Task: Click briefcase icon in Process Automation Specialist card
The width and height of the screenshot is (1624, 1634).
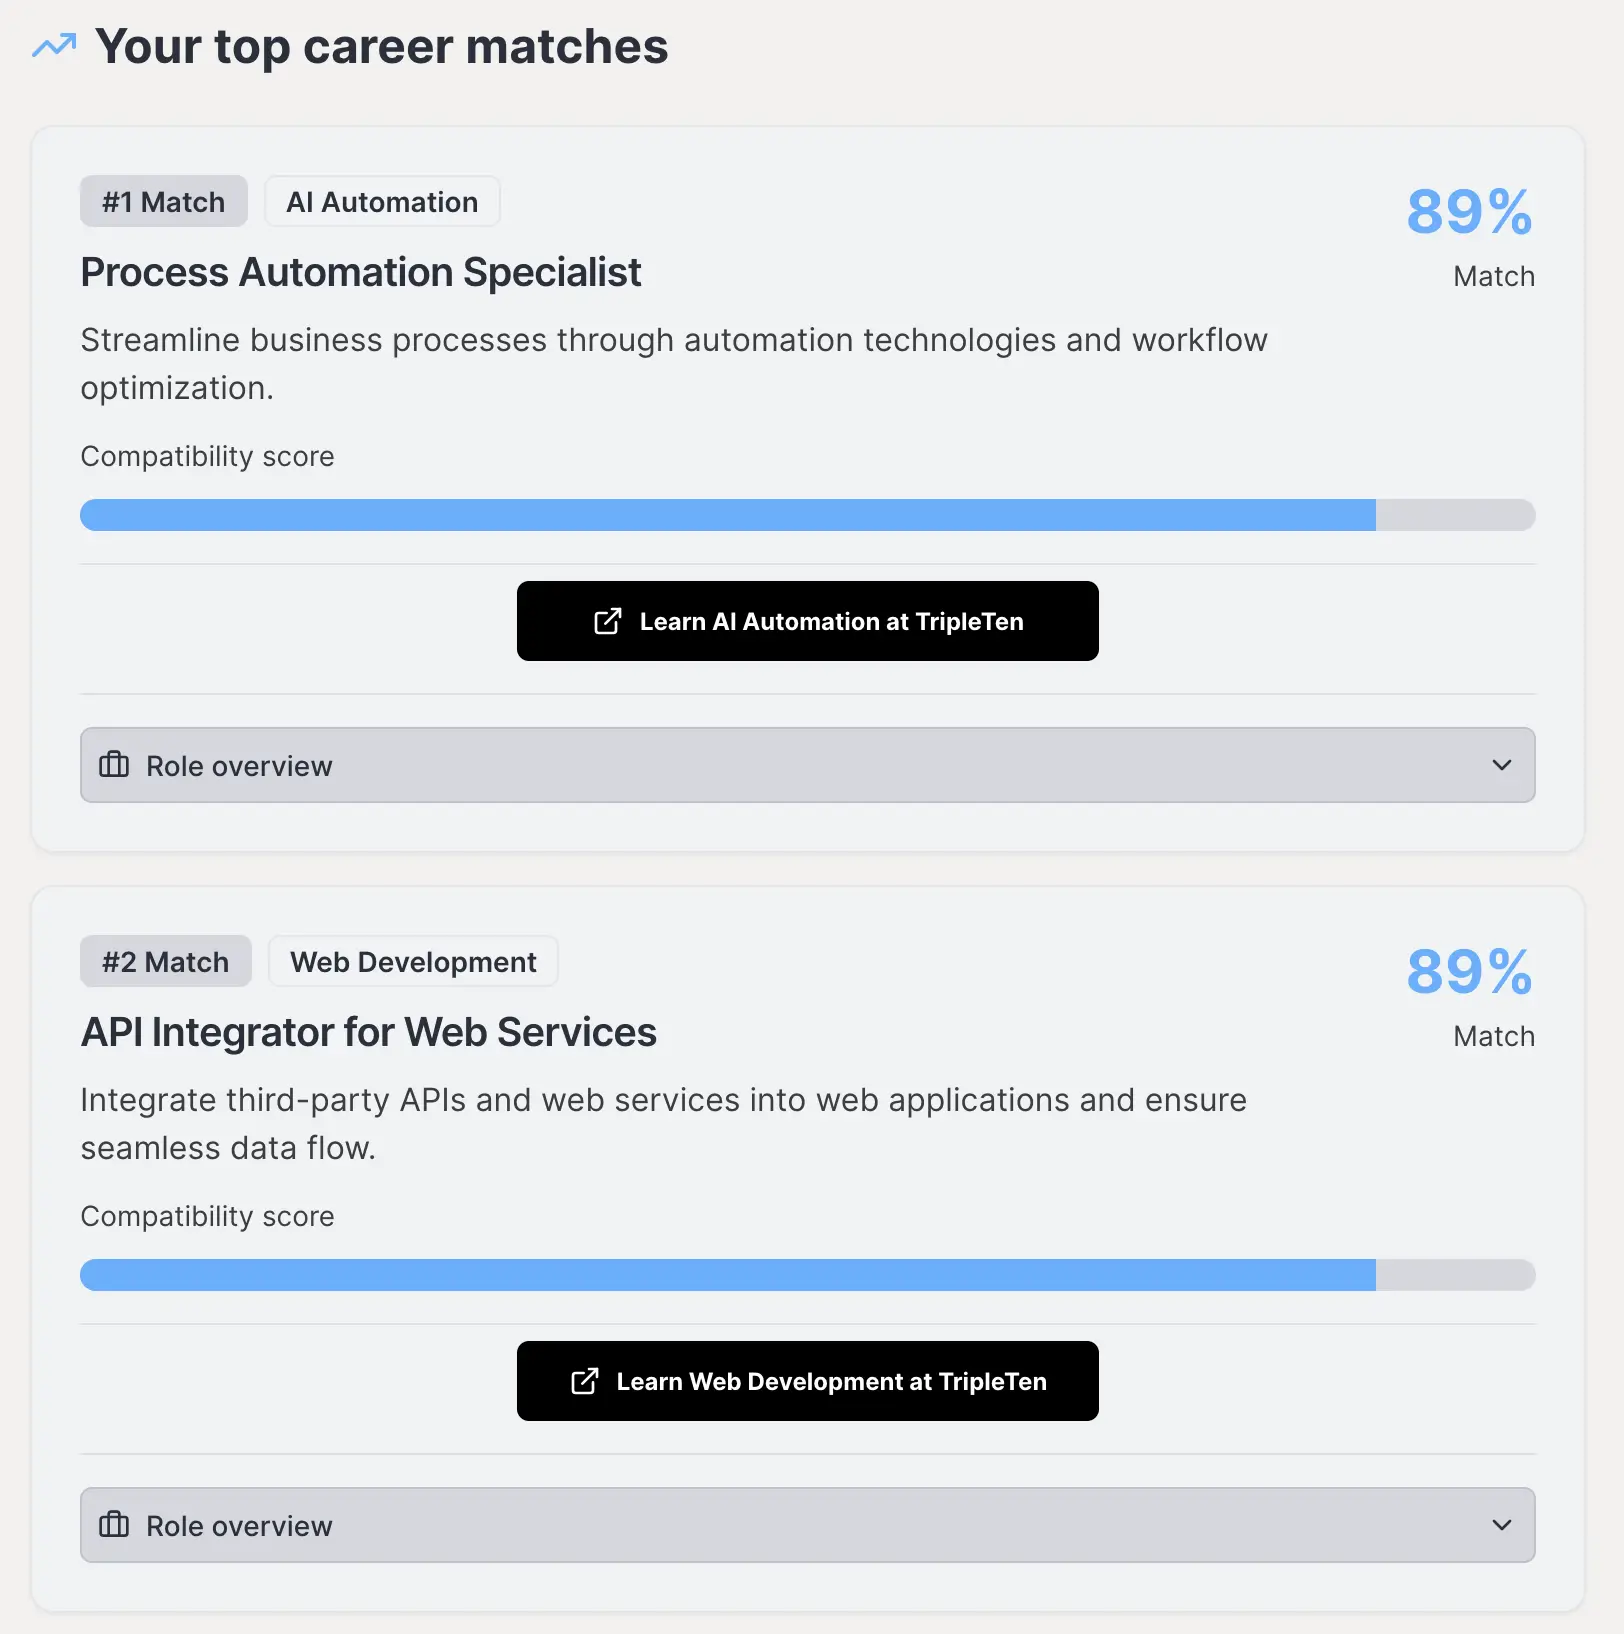Action: (114, 765)
